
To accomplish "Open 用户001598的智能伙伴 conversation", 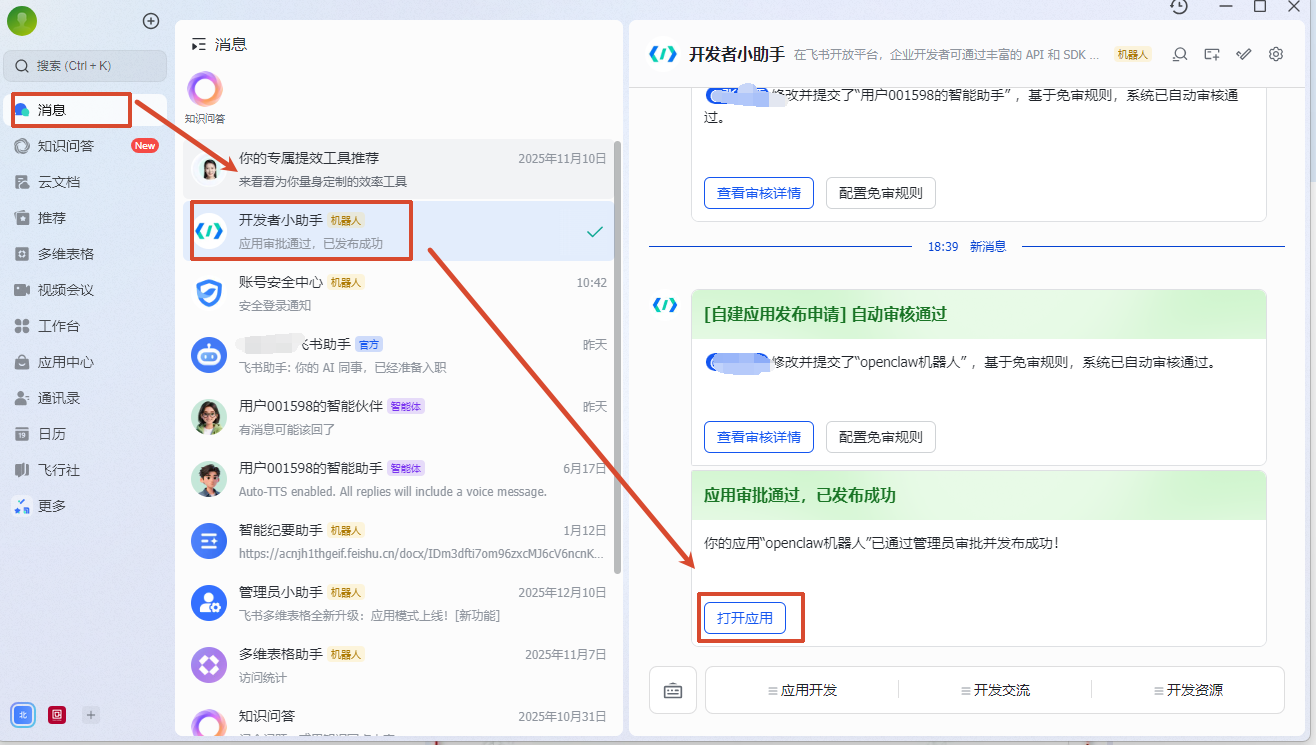I will pyautogui.click(x=397, y=417).
